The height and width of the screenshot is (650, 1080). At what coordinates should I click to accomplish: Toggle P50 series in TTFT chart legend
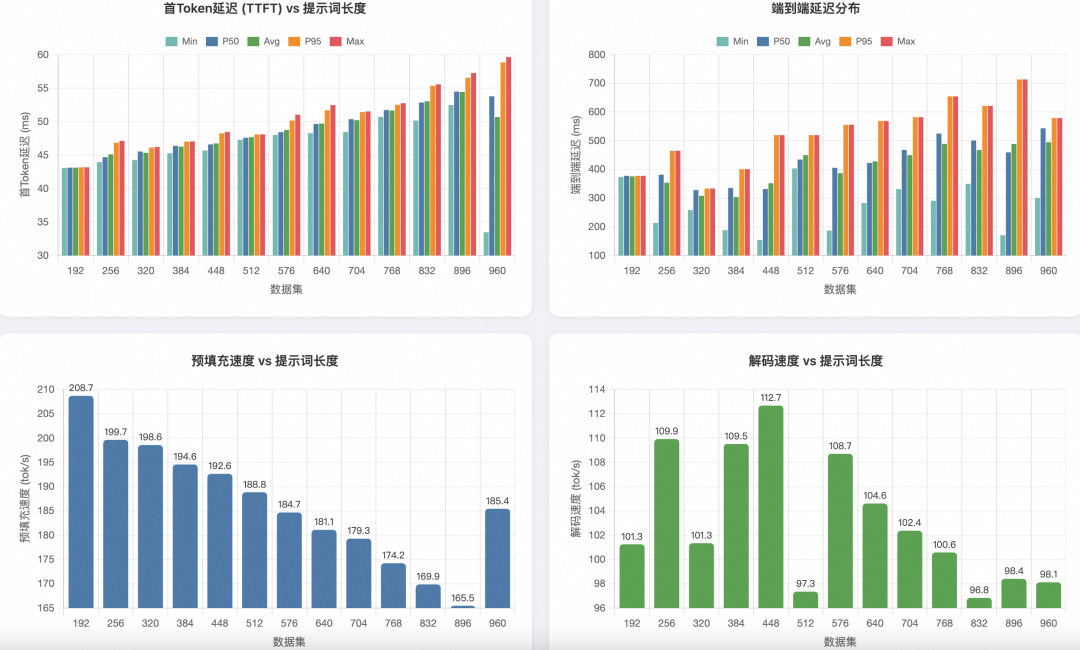click(x=222, y=41)
